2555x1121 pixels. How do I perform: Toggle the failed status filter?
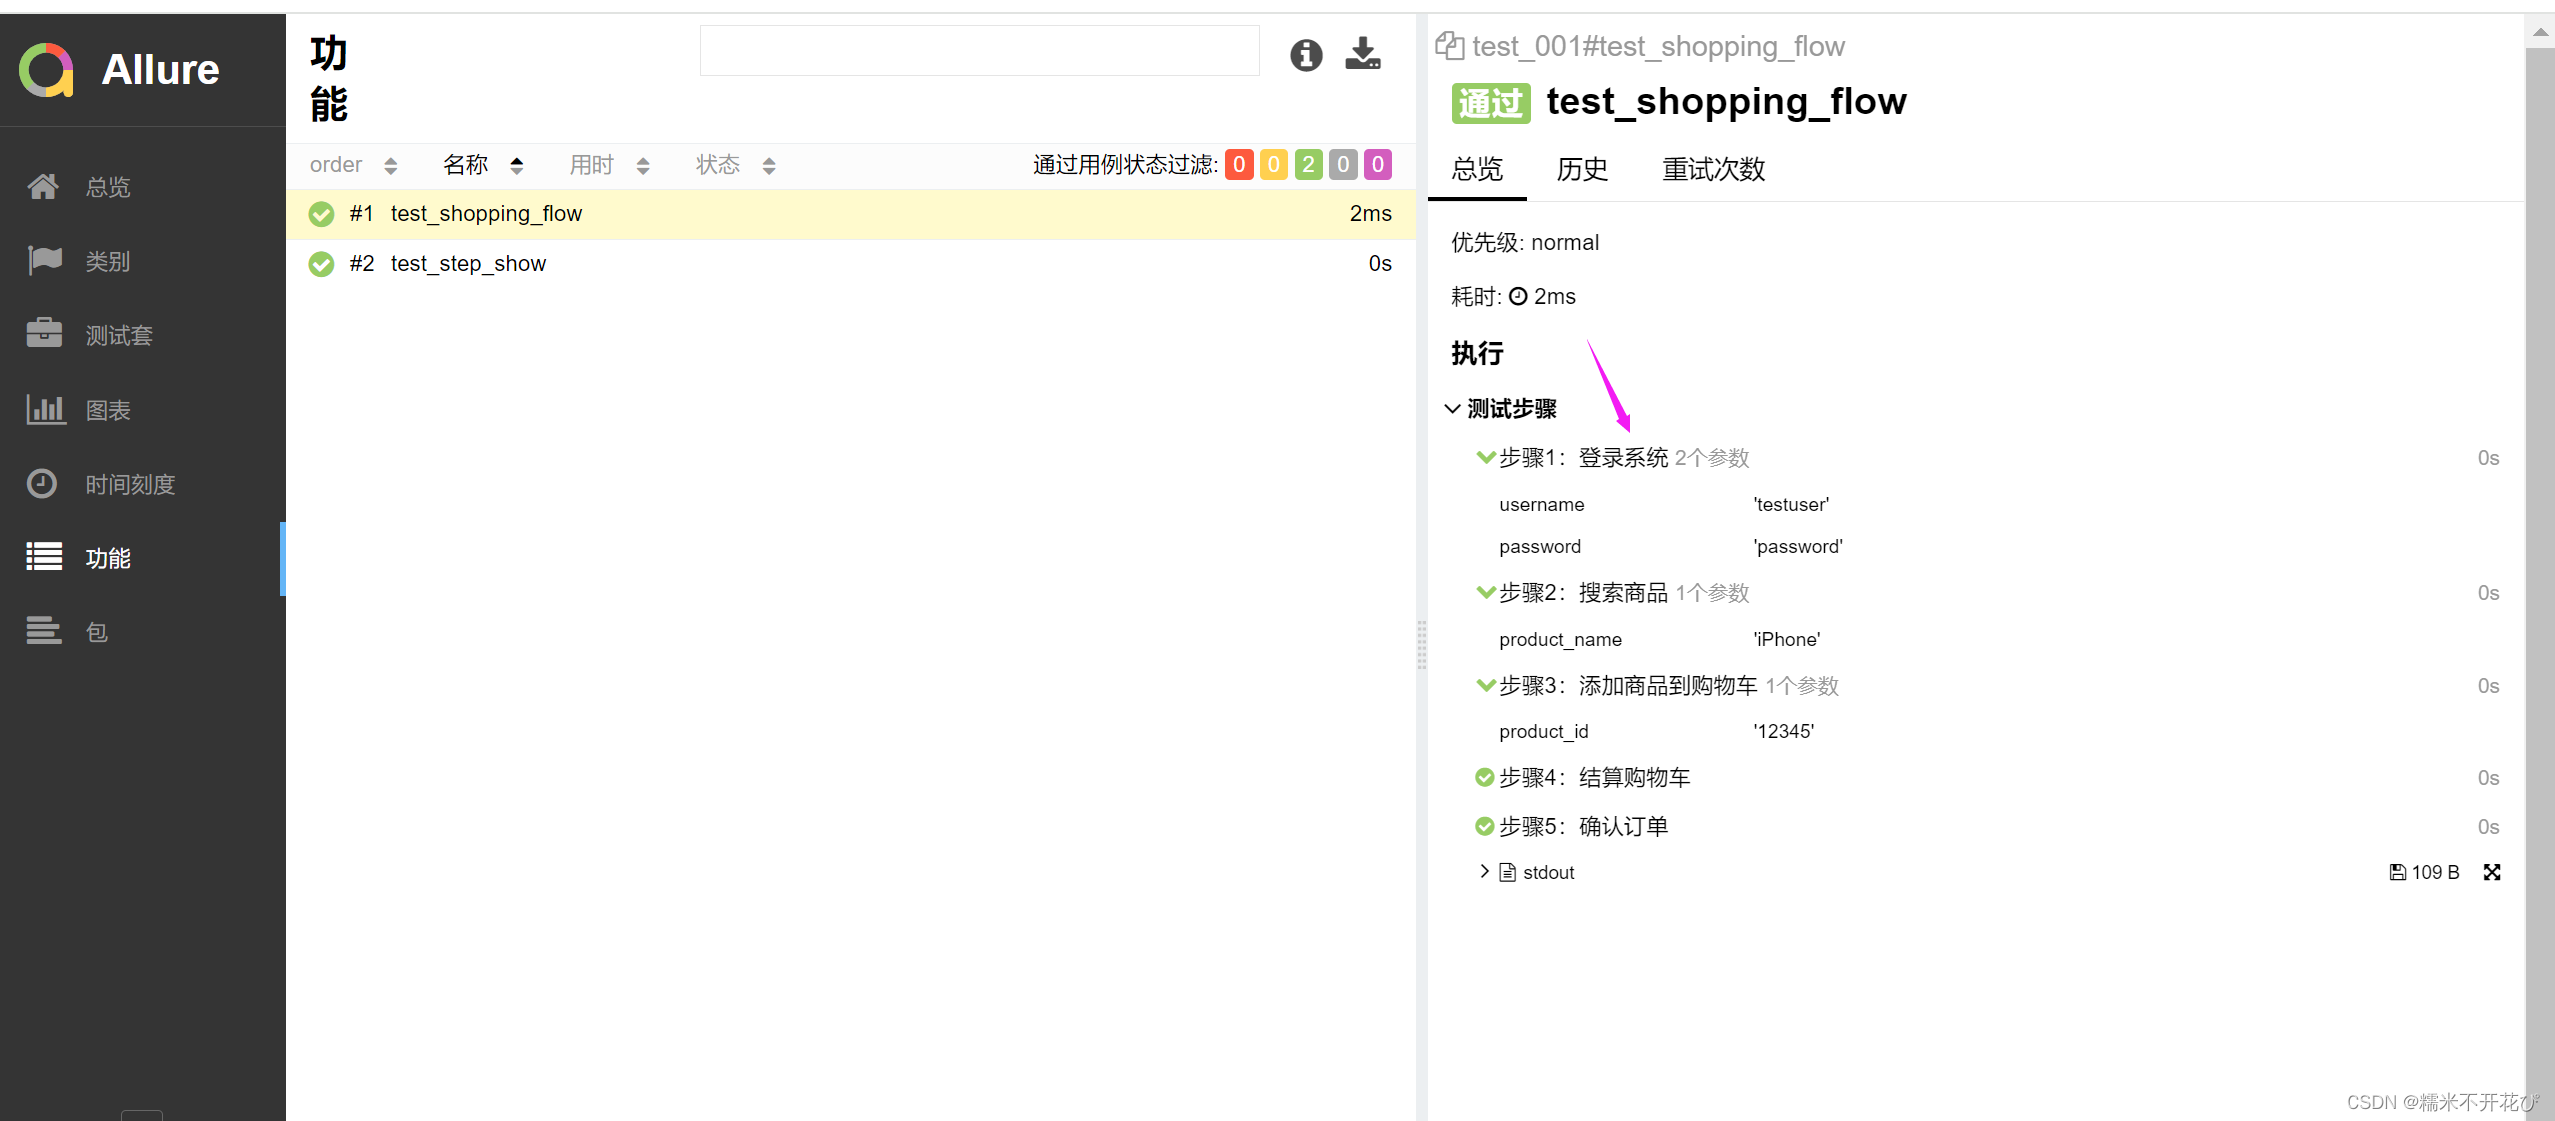(x=1240, y=164)
